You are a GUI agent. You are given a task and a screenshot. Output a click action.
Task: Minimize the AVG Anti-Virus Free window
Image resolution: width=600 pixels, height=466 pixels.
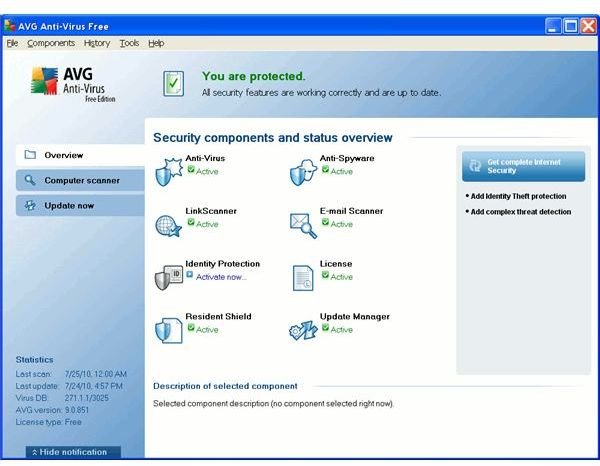click(x=553, y=26)
